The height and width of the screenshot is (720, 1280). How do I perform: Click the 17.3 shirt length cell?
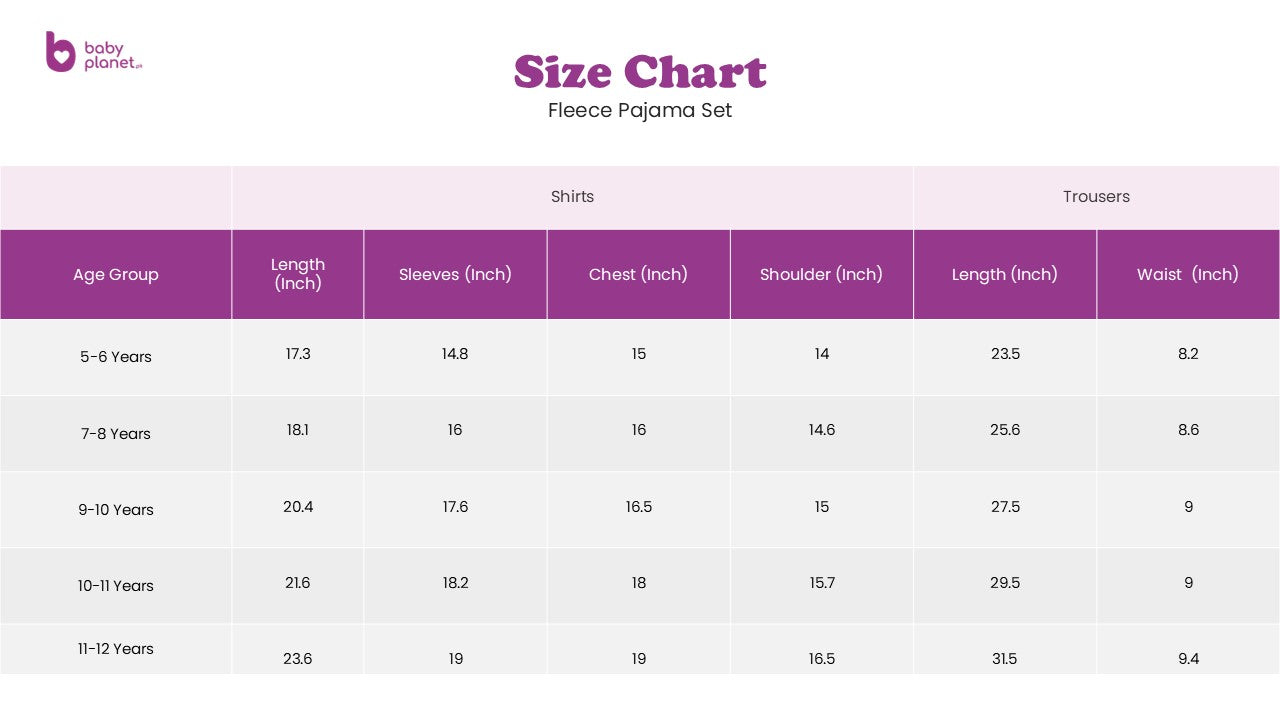point(298,354)
